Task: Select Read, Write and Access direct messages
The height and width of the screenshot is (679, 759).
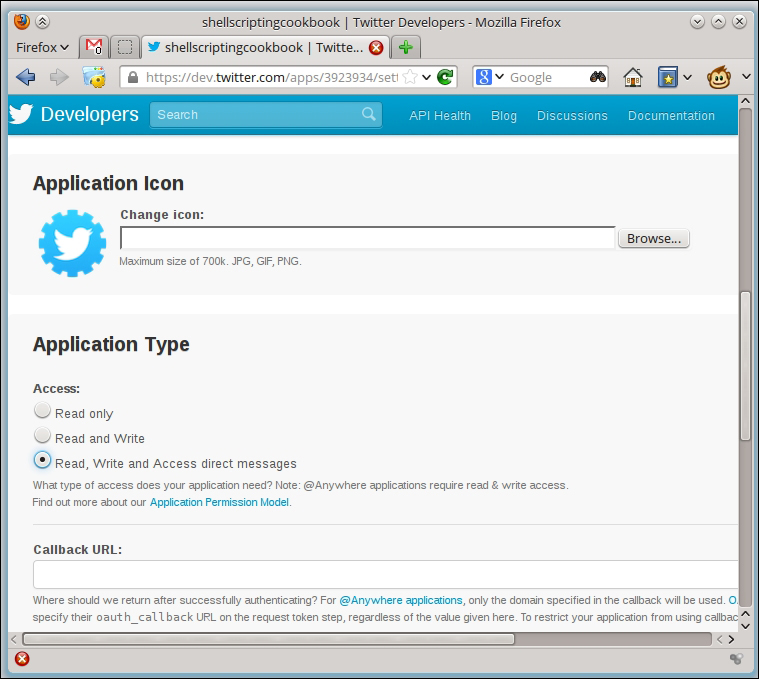Action: click(x=43, y=460)
